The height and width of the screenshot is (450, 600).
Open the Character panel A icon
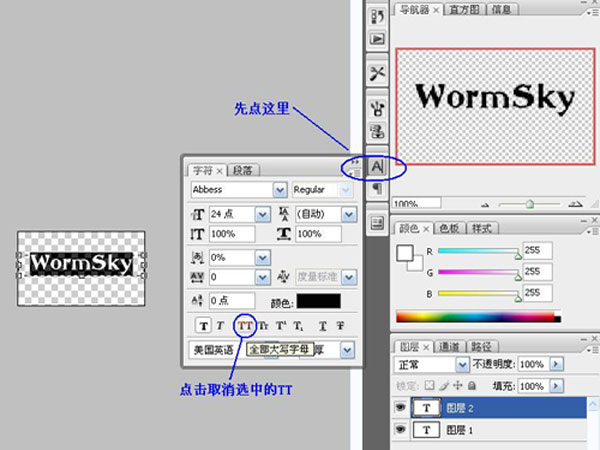coord(377,167)
